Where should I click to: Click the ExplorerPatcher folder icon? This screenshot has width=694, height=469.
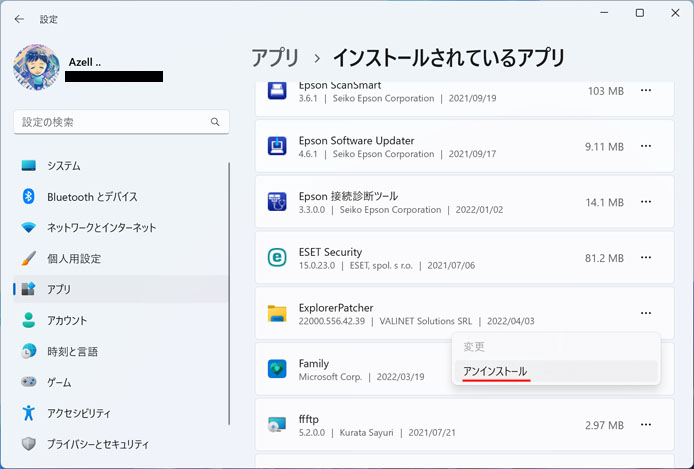[x=277, y=313]
